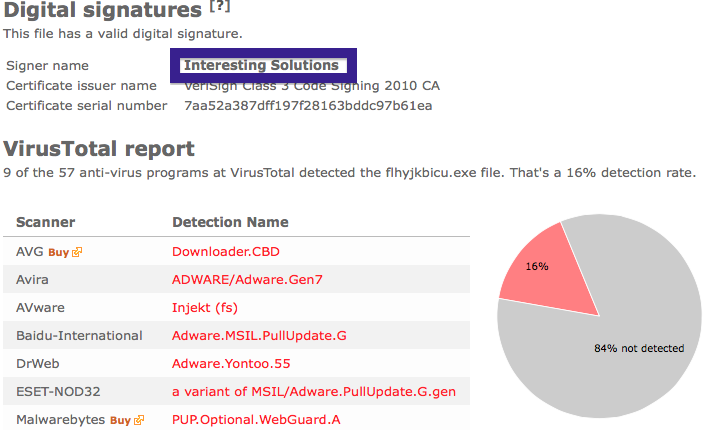Image resolution: width=710 pixels, height=430 pixels.
Task: Open the Malwarebytes Buy external-link icon
Action: pyautogui.click(x=139, y=420)
